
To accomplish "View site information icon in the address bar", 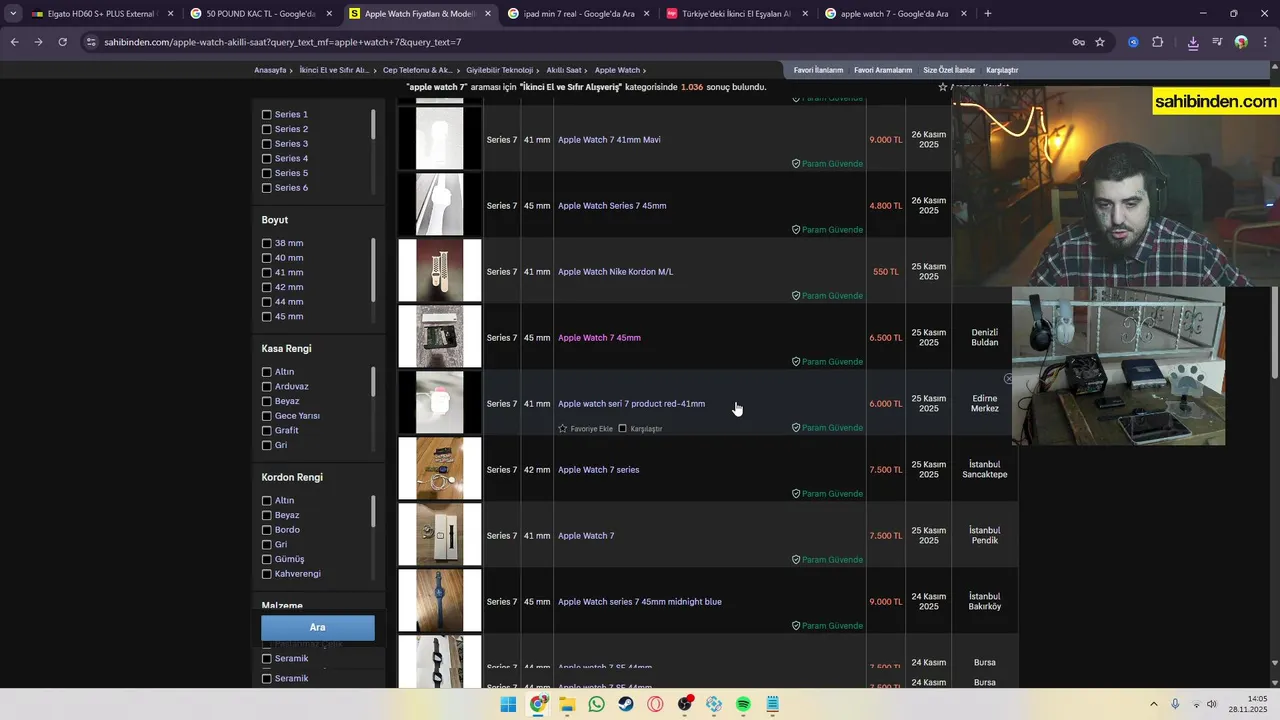I will click(x=91, y=42).
